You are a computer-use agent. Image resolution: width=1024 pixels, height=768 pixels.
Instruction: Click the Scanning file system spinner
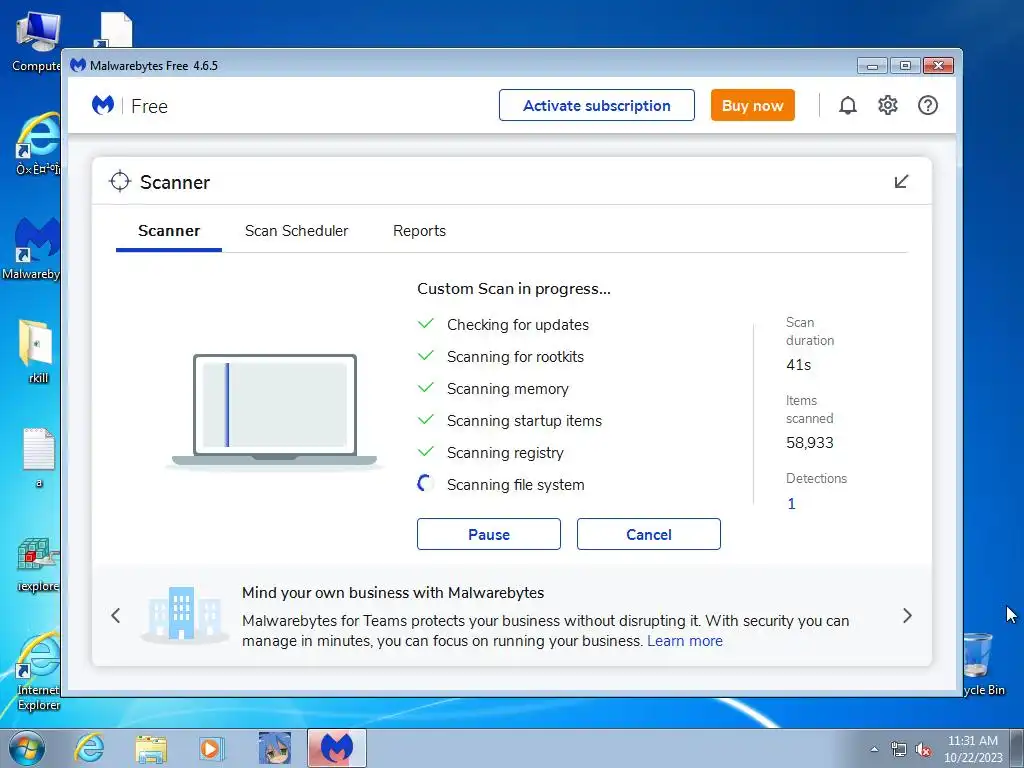coord(426,483)
